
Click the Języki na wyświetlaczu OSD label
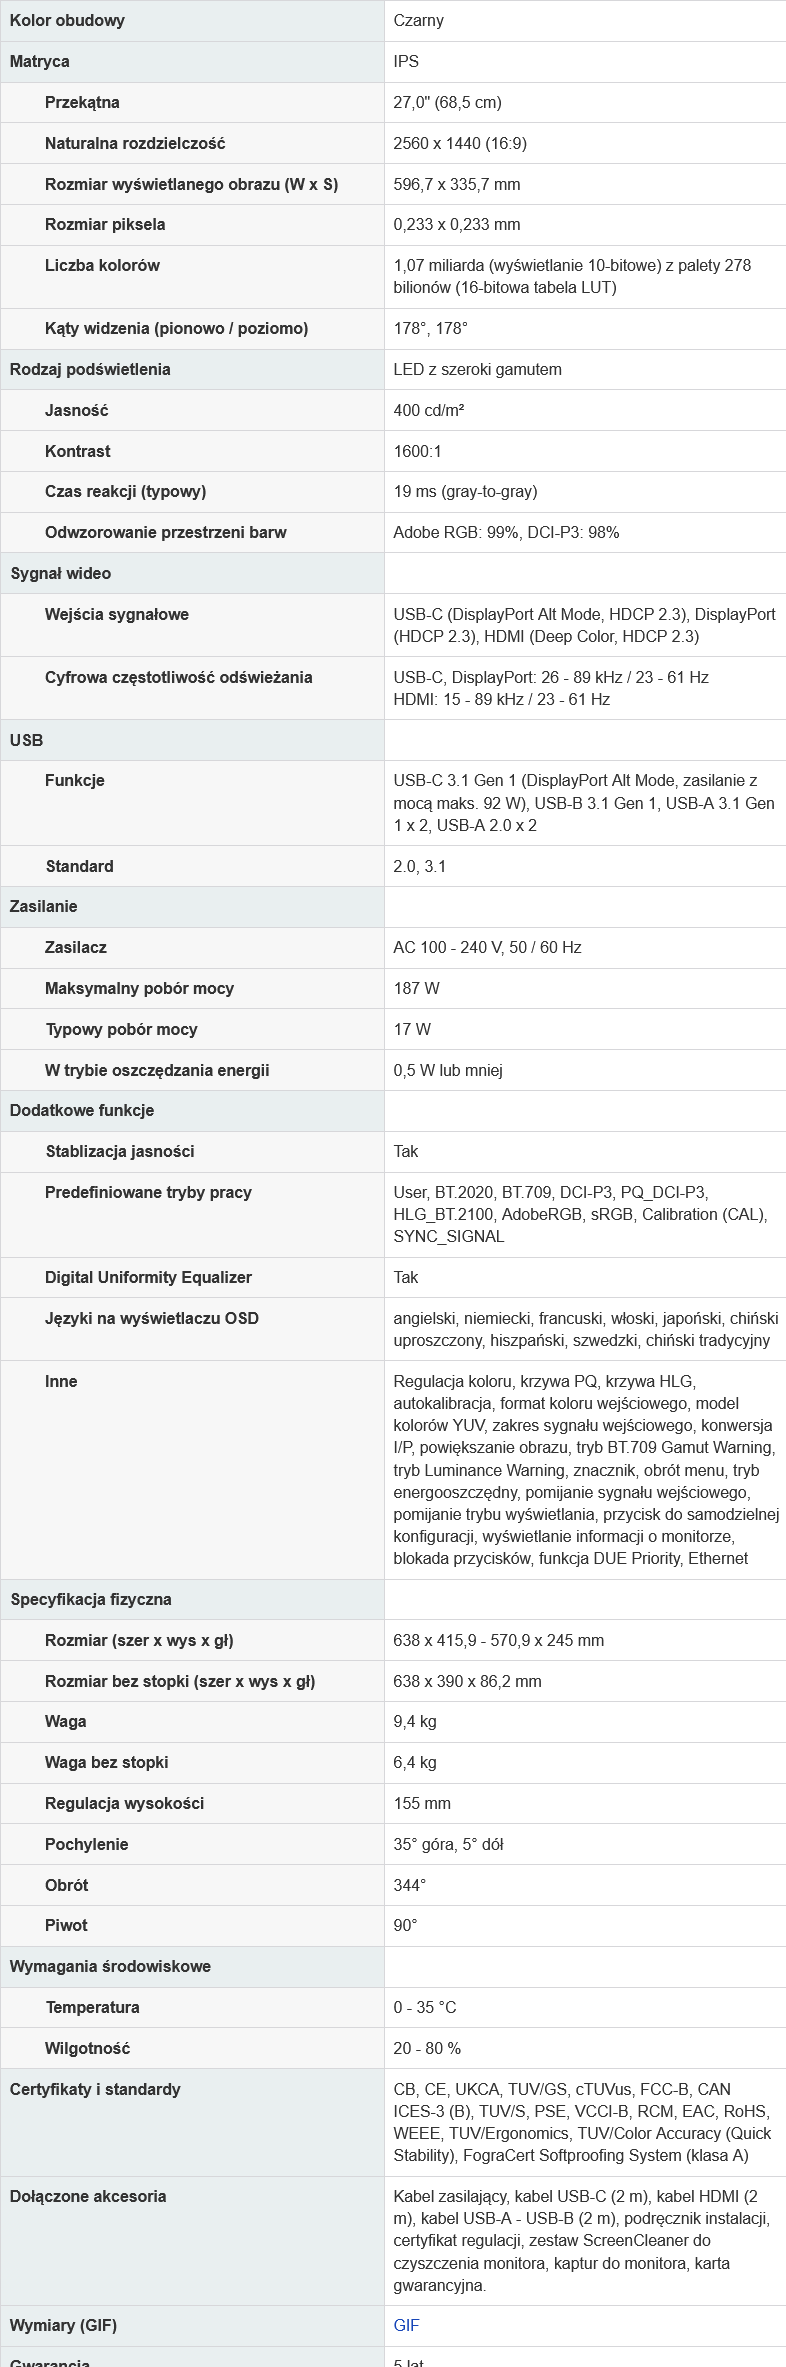point(152,1318)
